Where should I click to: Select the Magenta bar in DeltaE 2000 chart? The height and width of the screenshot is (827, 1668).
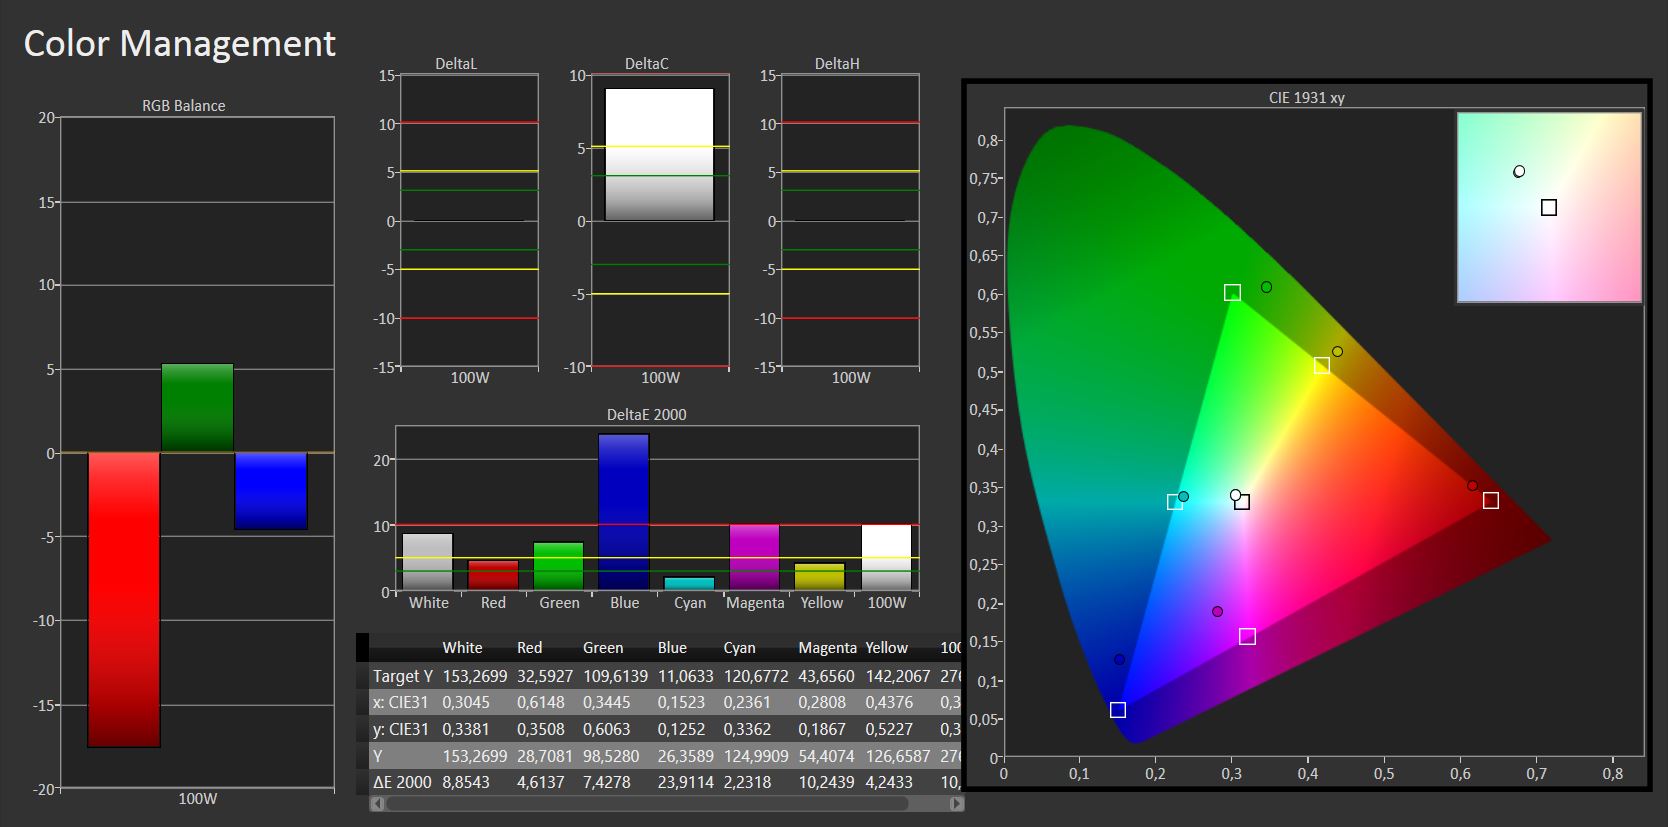tap(755, 557)
